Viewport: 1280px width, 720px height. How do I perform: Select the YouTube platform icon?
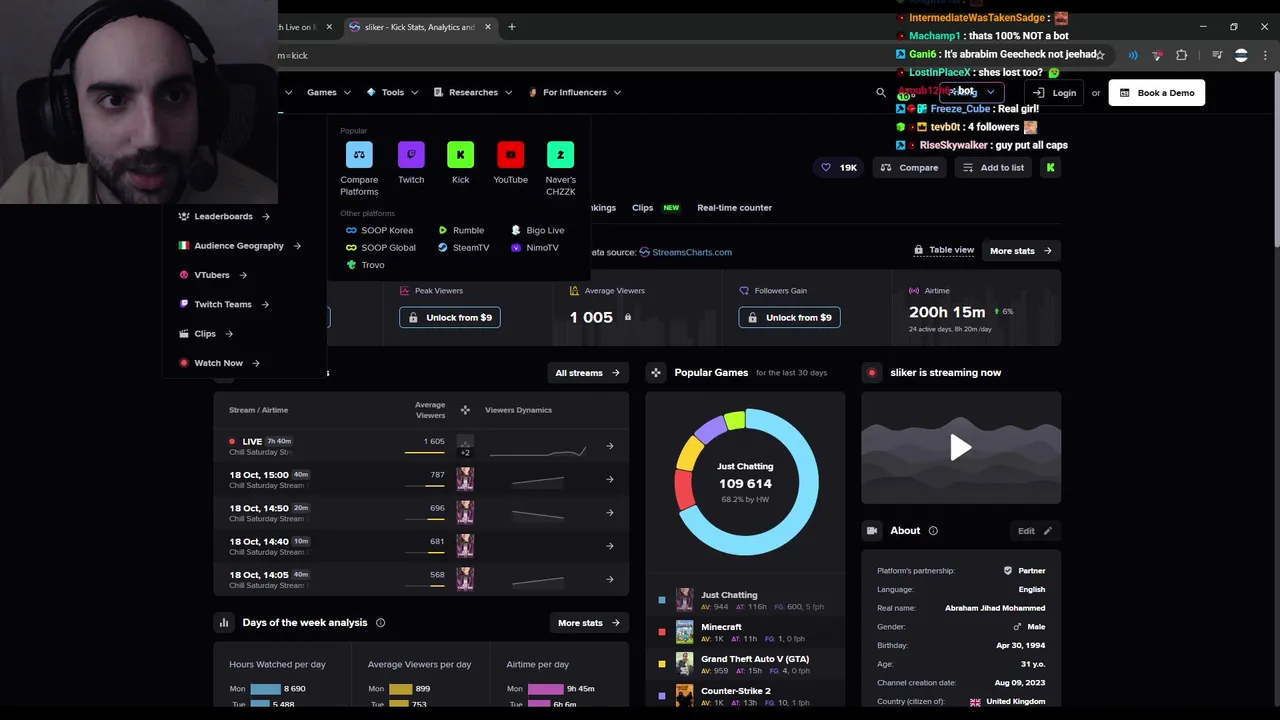[510, 155]
